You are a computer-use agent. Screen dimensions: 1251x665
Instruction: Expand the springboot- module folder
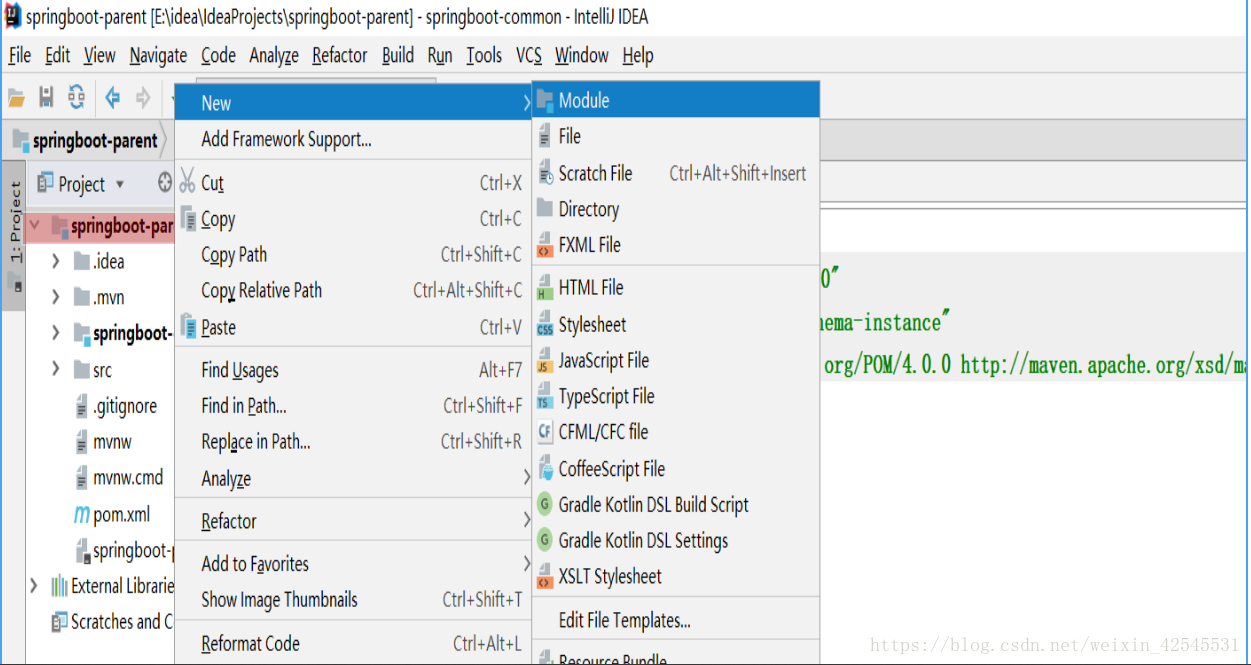coord(56,334)
